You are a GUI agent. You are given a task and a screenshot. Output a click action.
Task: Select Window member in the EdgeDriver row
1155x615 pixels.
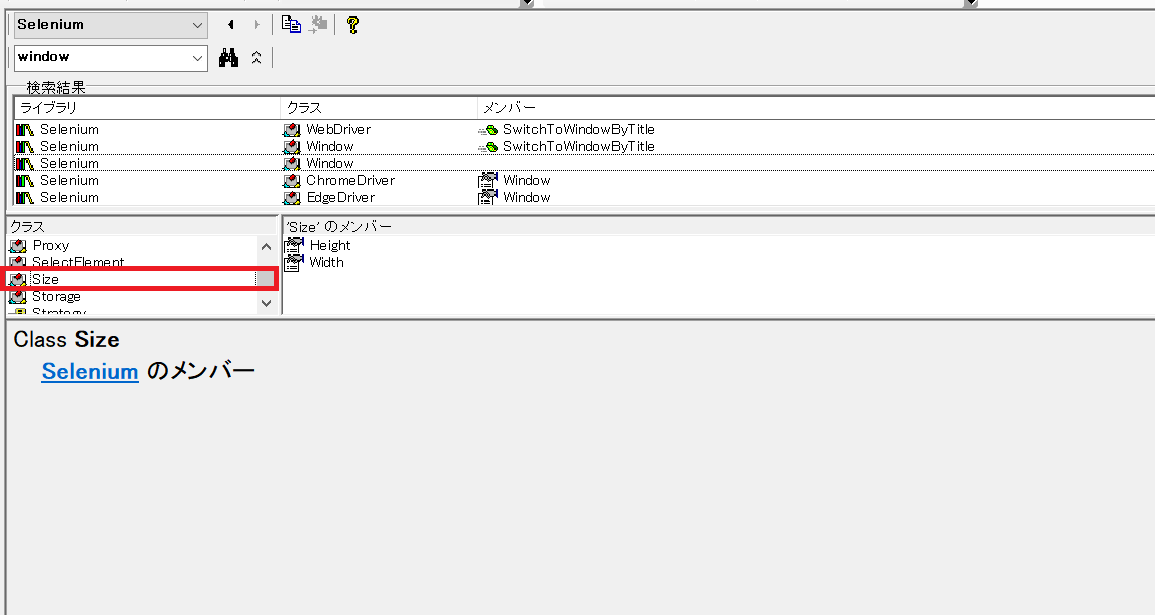pos(526,197)
